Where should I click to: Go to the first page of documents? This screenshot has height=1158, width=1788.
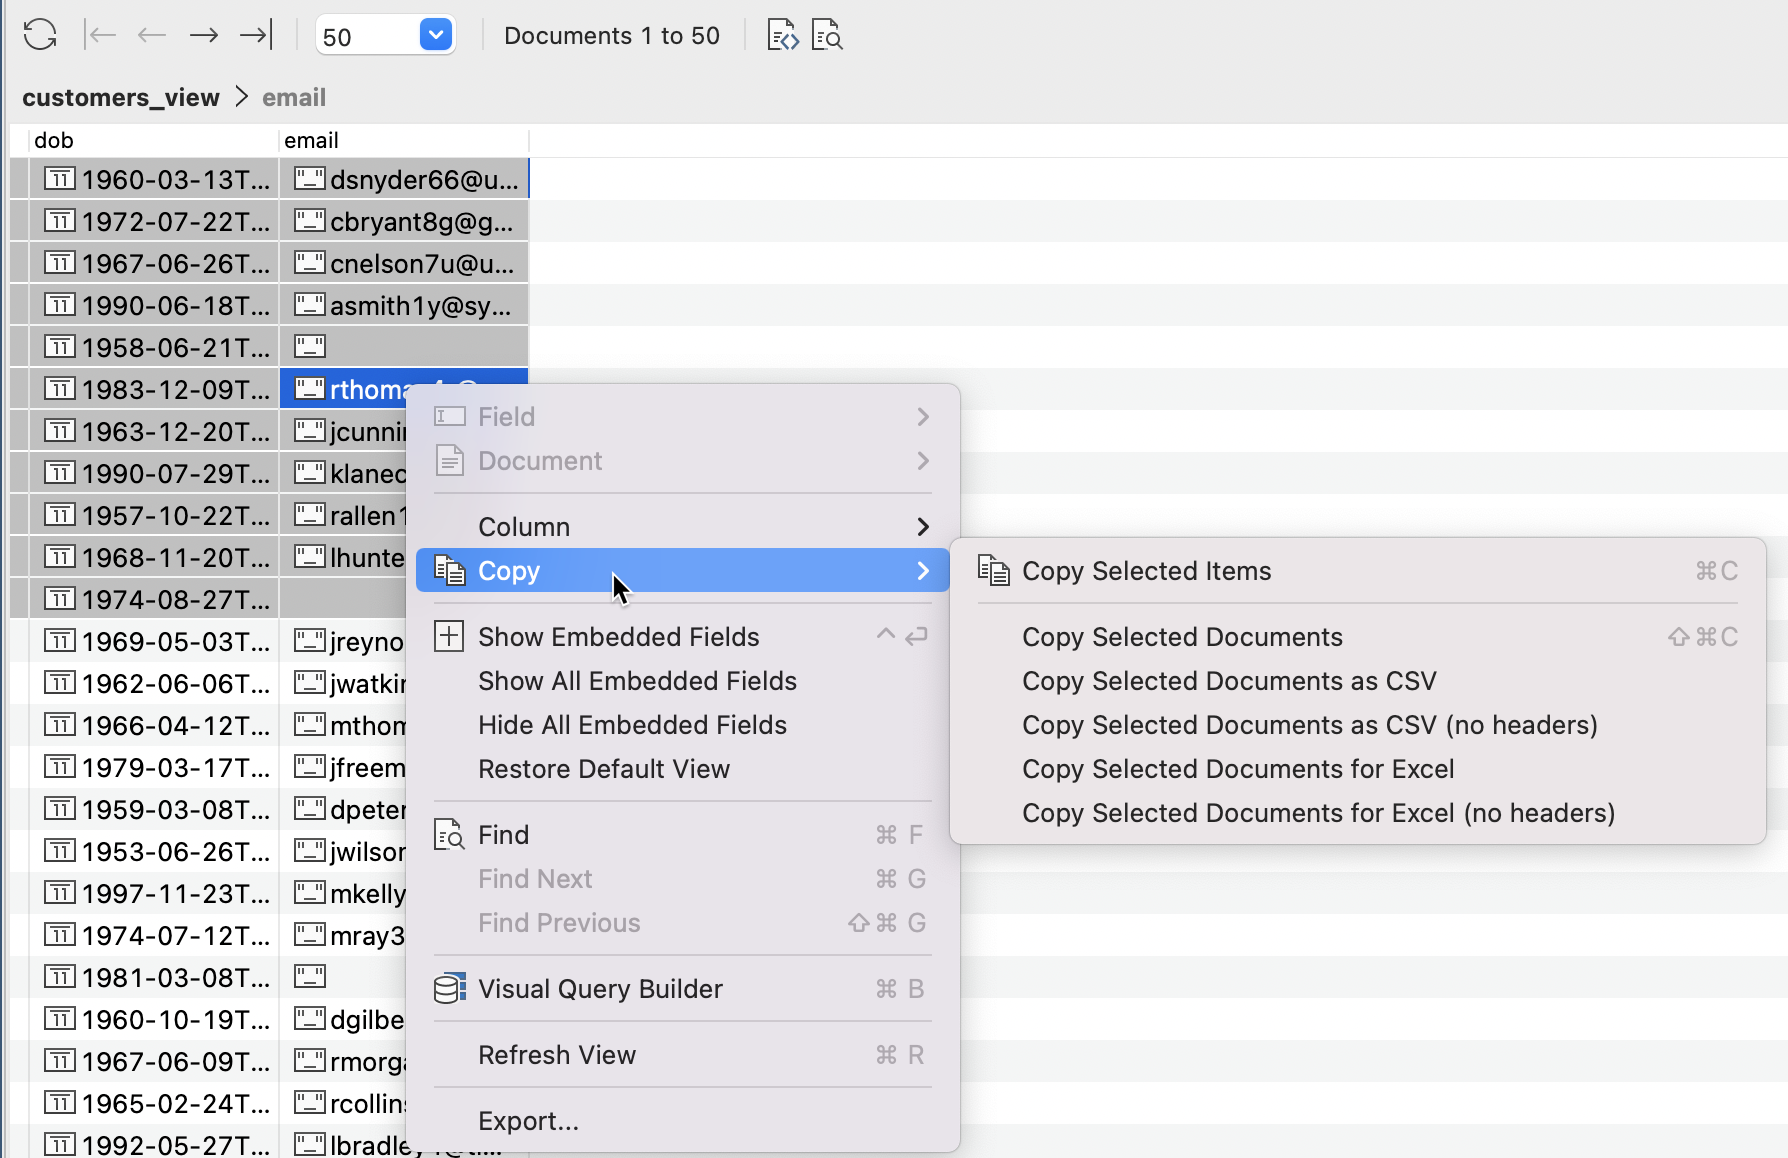coord(101,34)
